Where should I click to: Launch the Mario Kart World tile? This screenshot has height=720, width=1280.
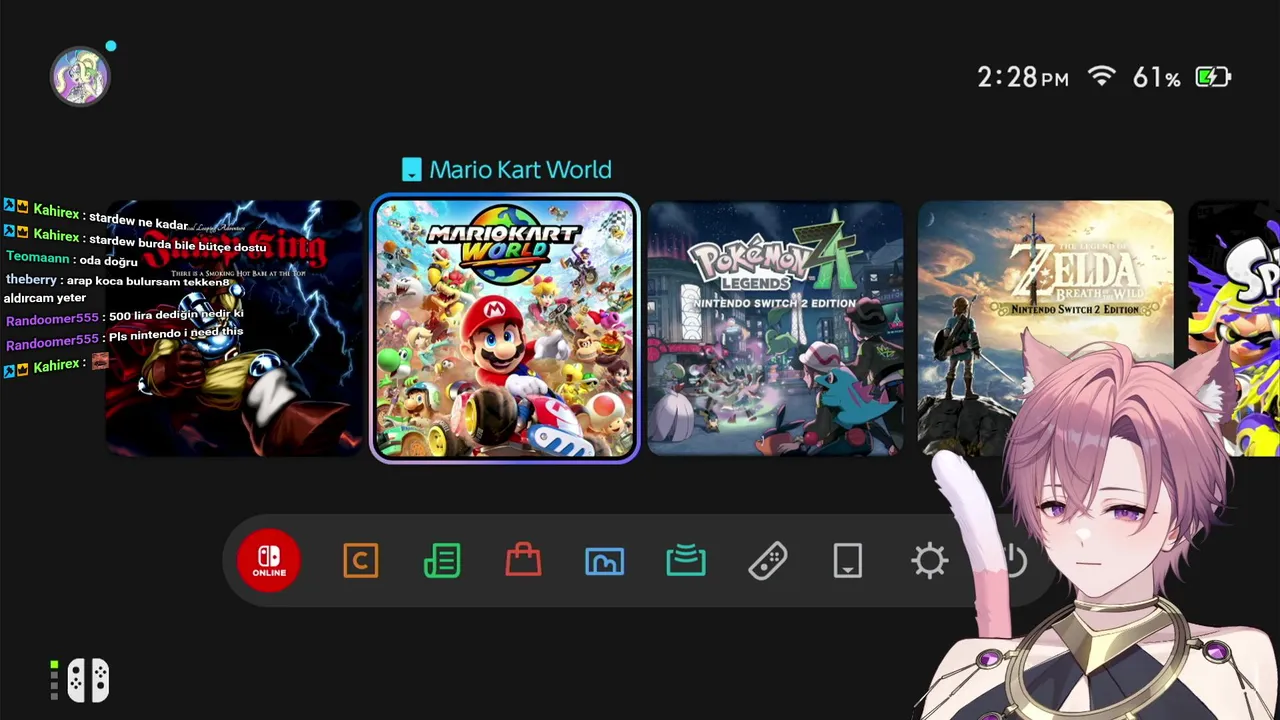click(x=505, y=329)
